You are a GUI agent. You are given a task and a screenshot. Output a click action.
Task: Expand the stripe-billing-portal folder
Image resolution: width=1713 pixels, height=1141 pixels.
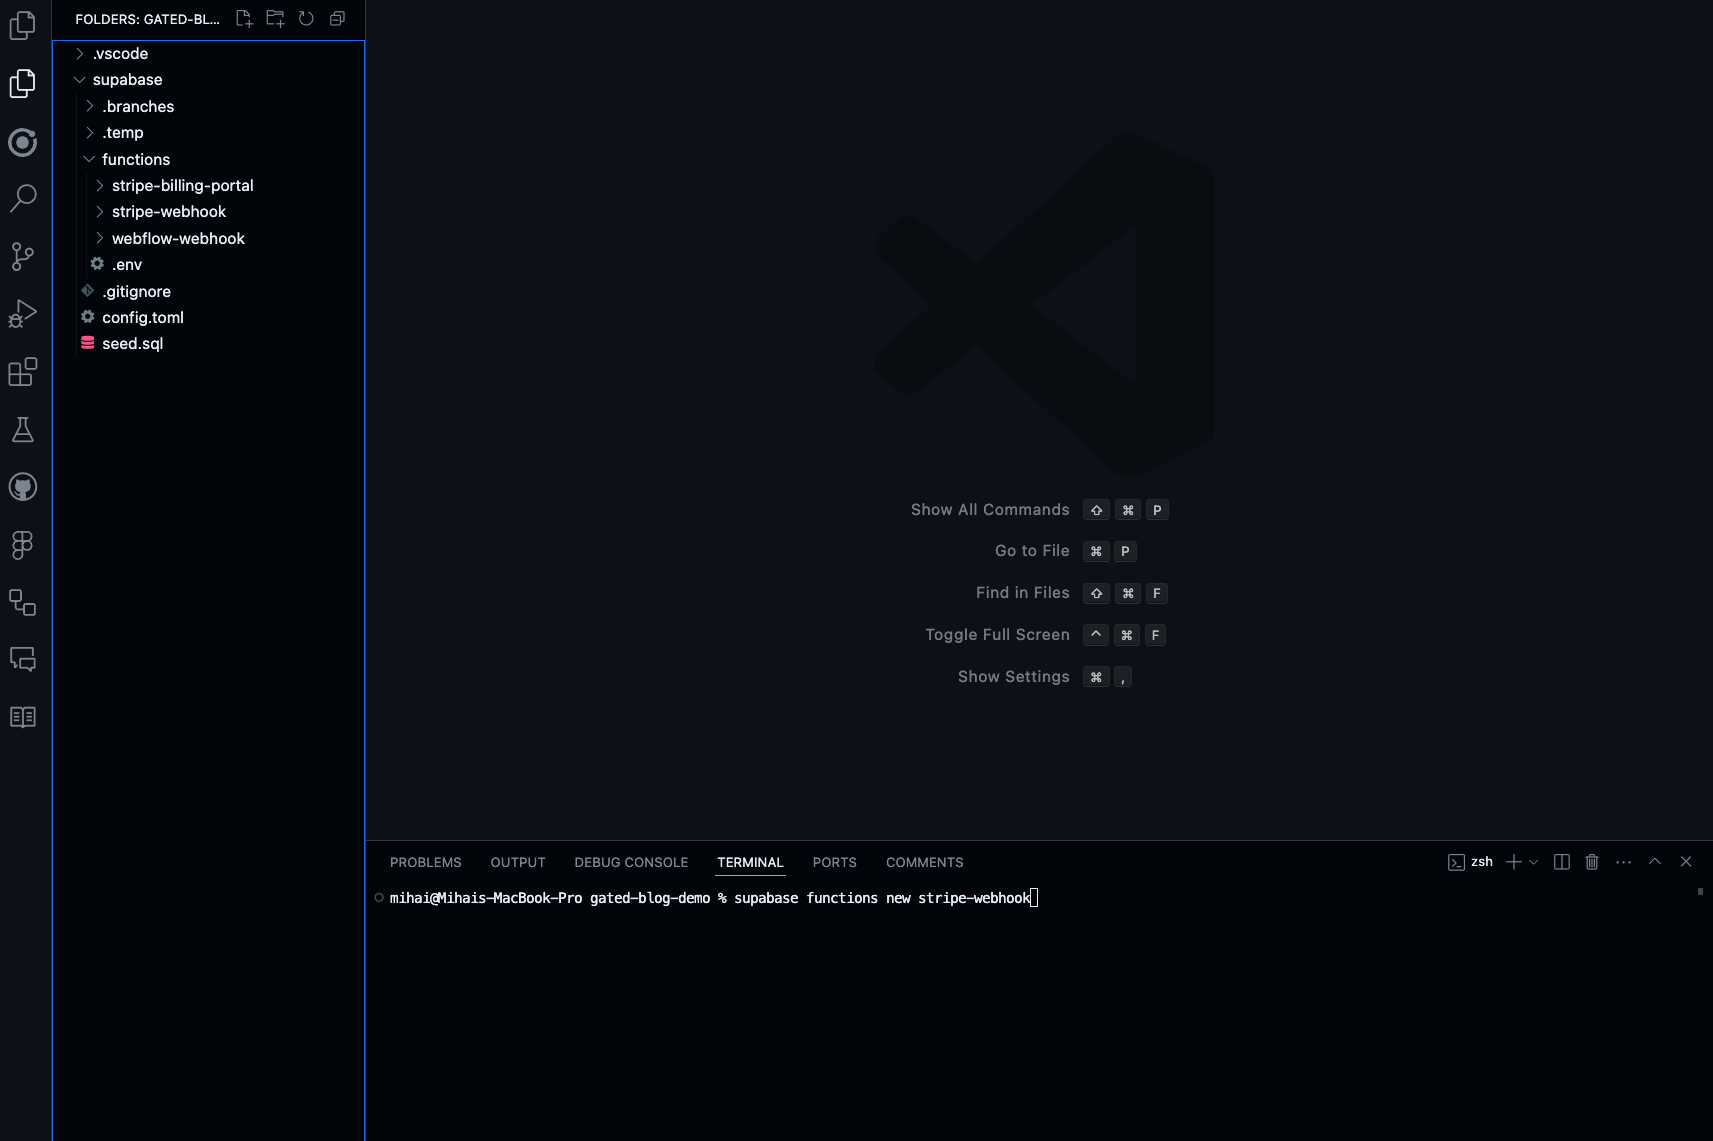[208, 186]
